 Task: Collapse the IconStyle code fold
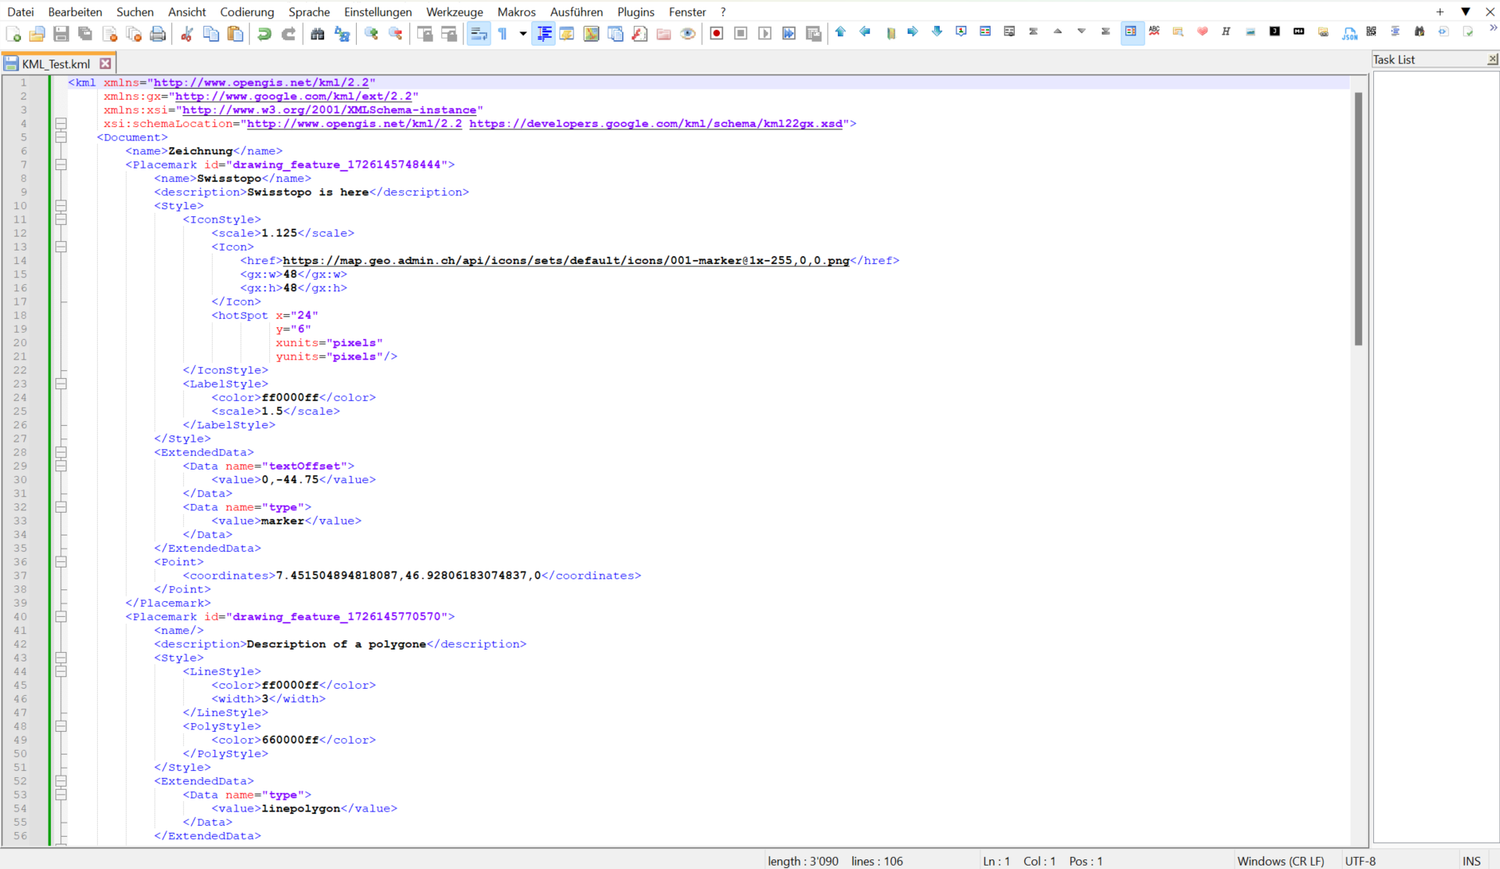tap(60, 219)
